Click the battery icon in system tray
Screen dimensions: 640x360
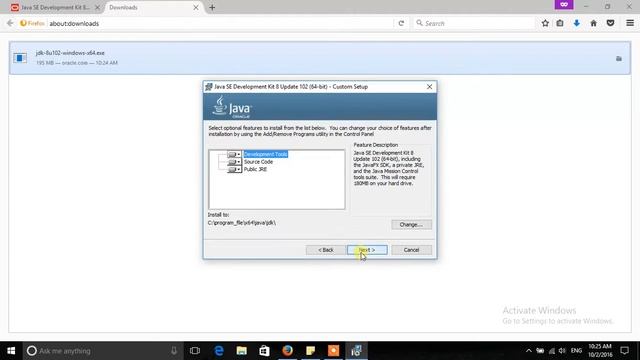[x=540, y=351]
